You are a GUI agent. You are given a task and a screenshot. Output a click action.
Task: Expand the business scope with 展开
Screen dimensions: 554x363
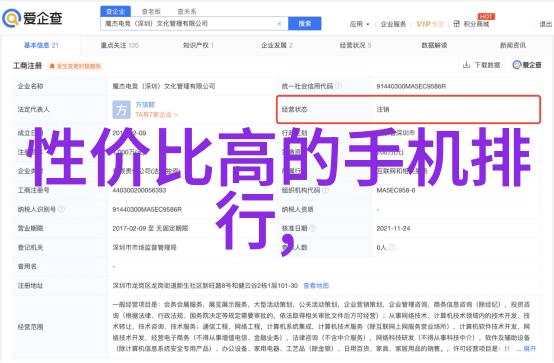coord(530,349)
